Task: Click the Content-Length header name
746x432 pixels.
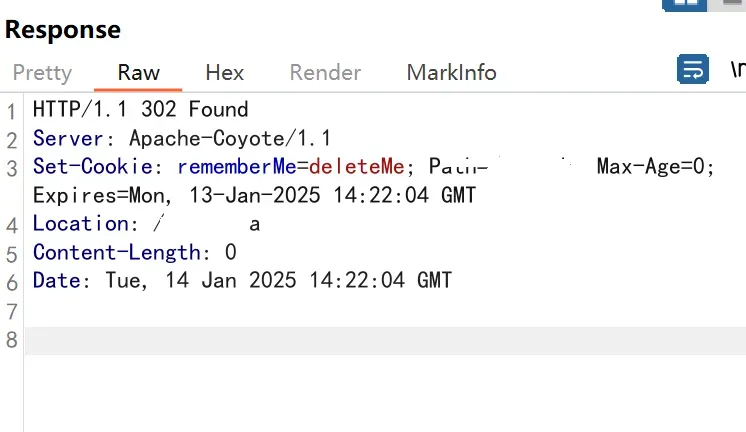Action: click(x=117, y=252)
